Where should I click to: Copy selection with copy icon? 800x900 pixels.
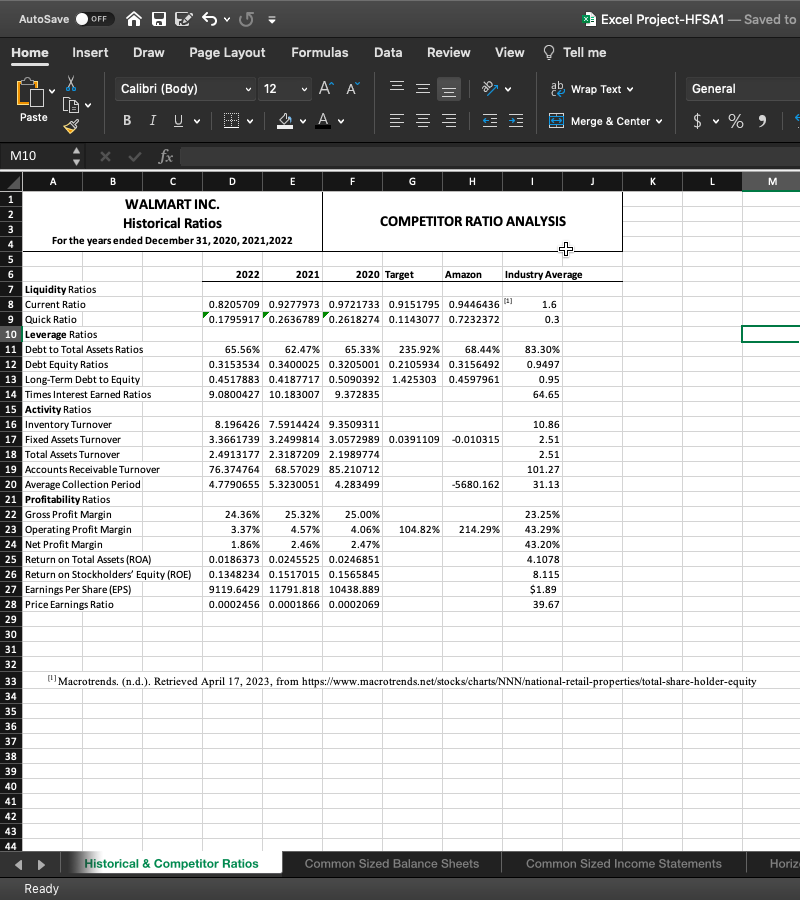(71, 105)
